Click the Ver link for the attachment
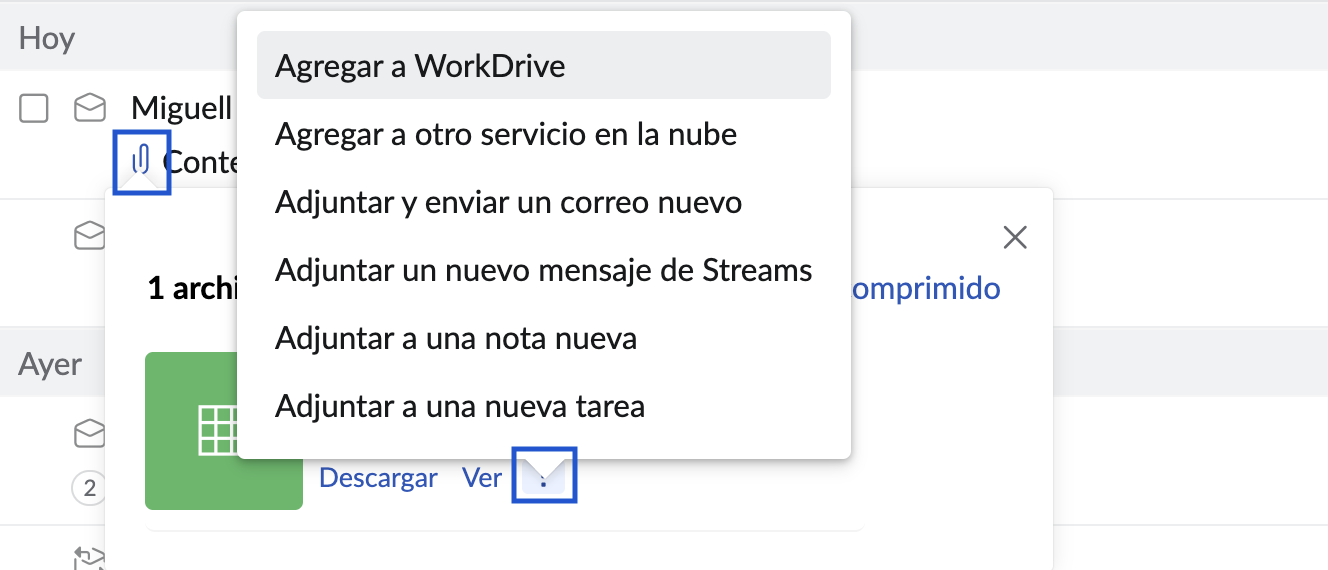The width and height of the screenshot is (1328, 570). click(482, 478)
